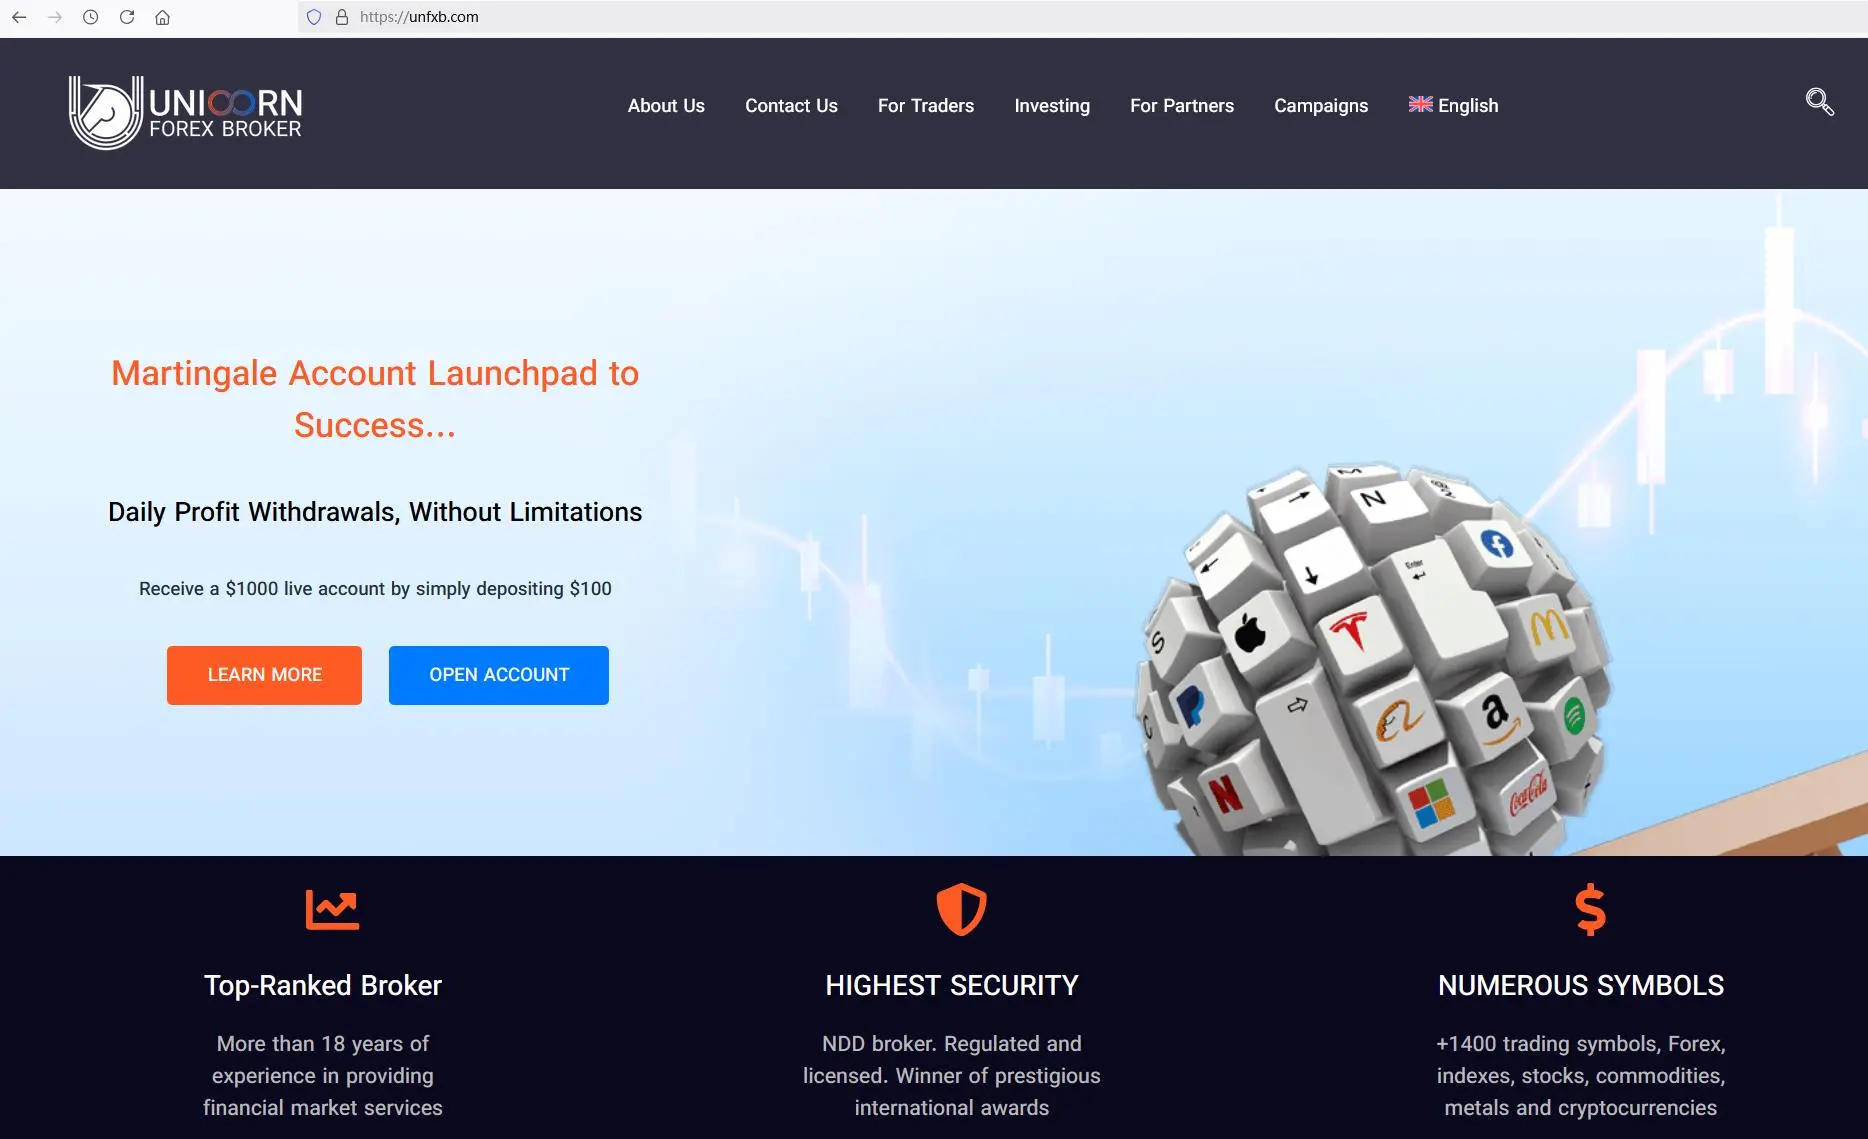Open the For Partners menu
This screenshot has height=1139, width=1868.
click(x=1182, y=106)
